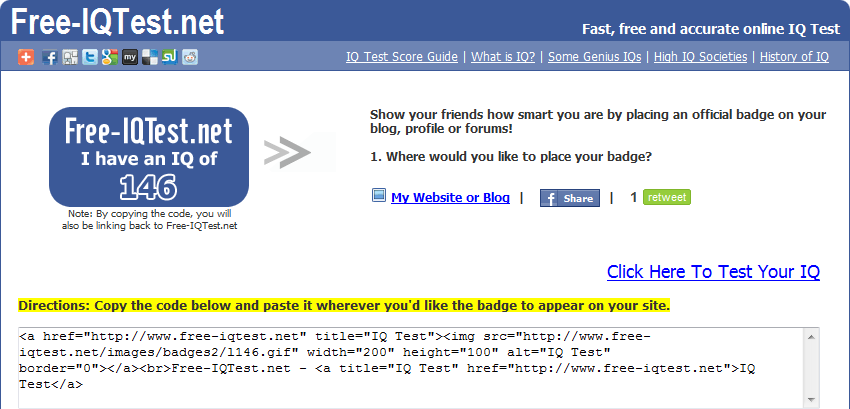Share on MySpace via the my icon
Image resolution: width=850 pixels, height=409 pixels.
click(130, 57)
